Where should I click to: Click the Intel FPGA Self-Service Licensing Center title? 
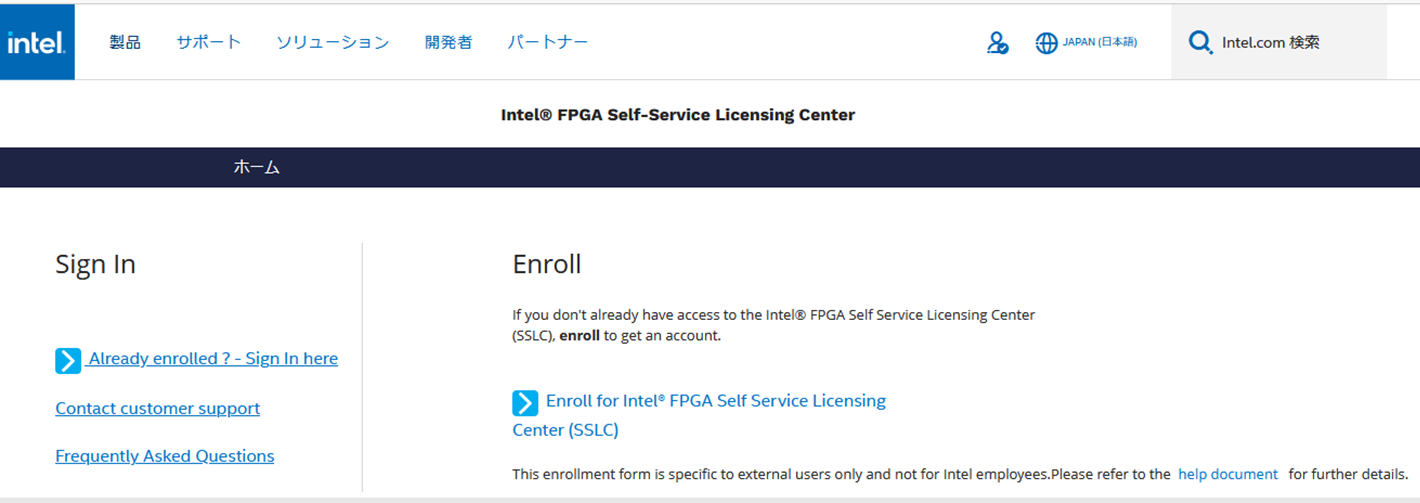click(x=677, y=115)
